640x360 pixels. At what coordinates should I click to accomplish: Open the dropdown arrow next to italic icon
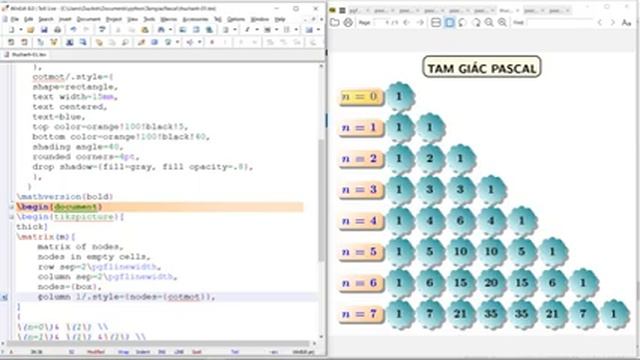click(x=257, y=29)
